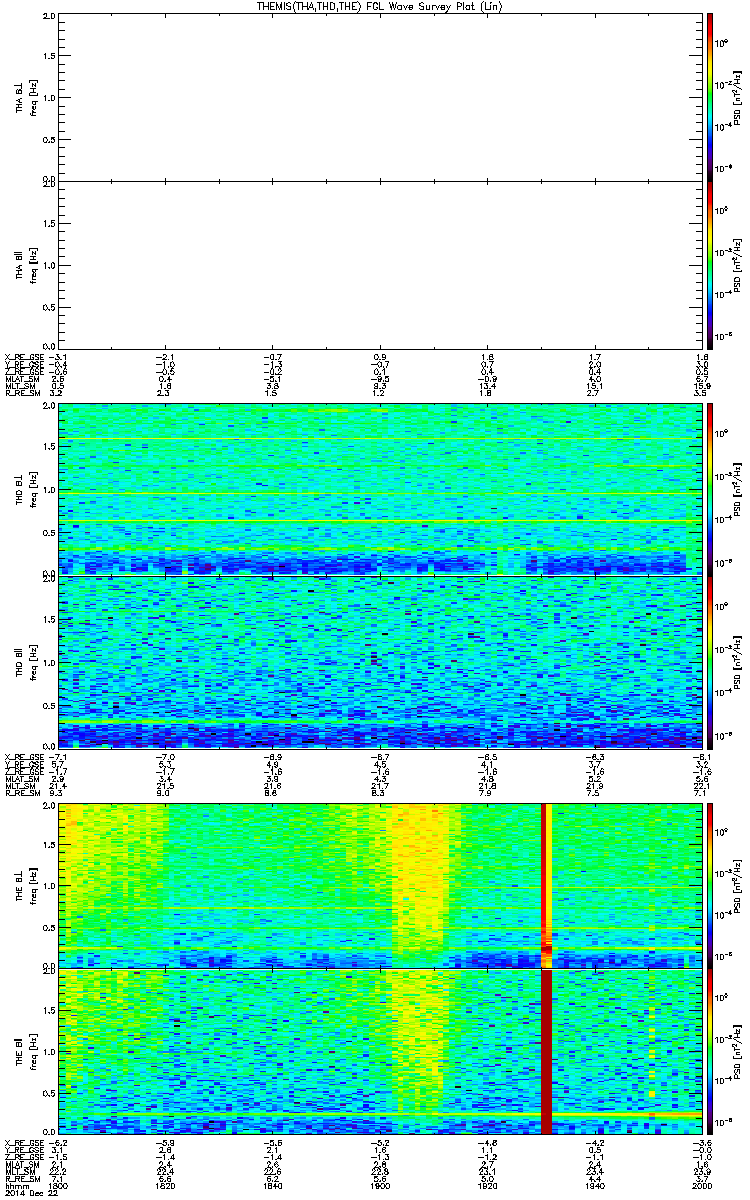The width and height of the screenshot is (750, 1200).
Task: Click the 'THE BL freq [Hz]' axis label
Action: (x=26, y=884)
